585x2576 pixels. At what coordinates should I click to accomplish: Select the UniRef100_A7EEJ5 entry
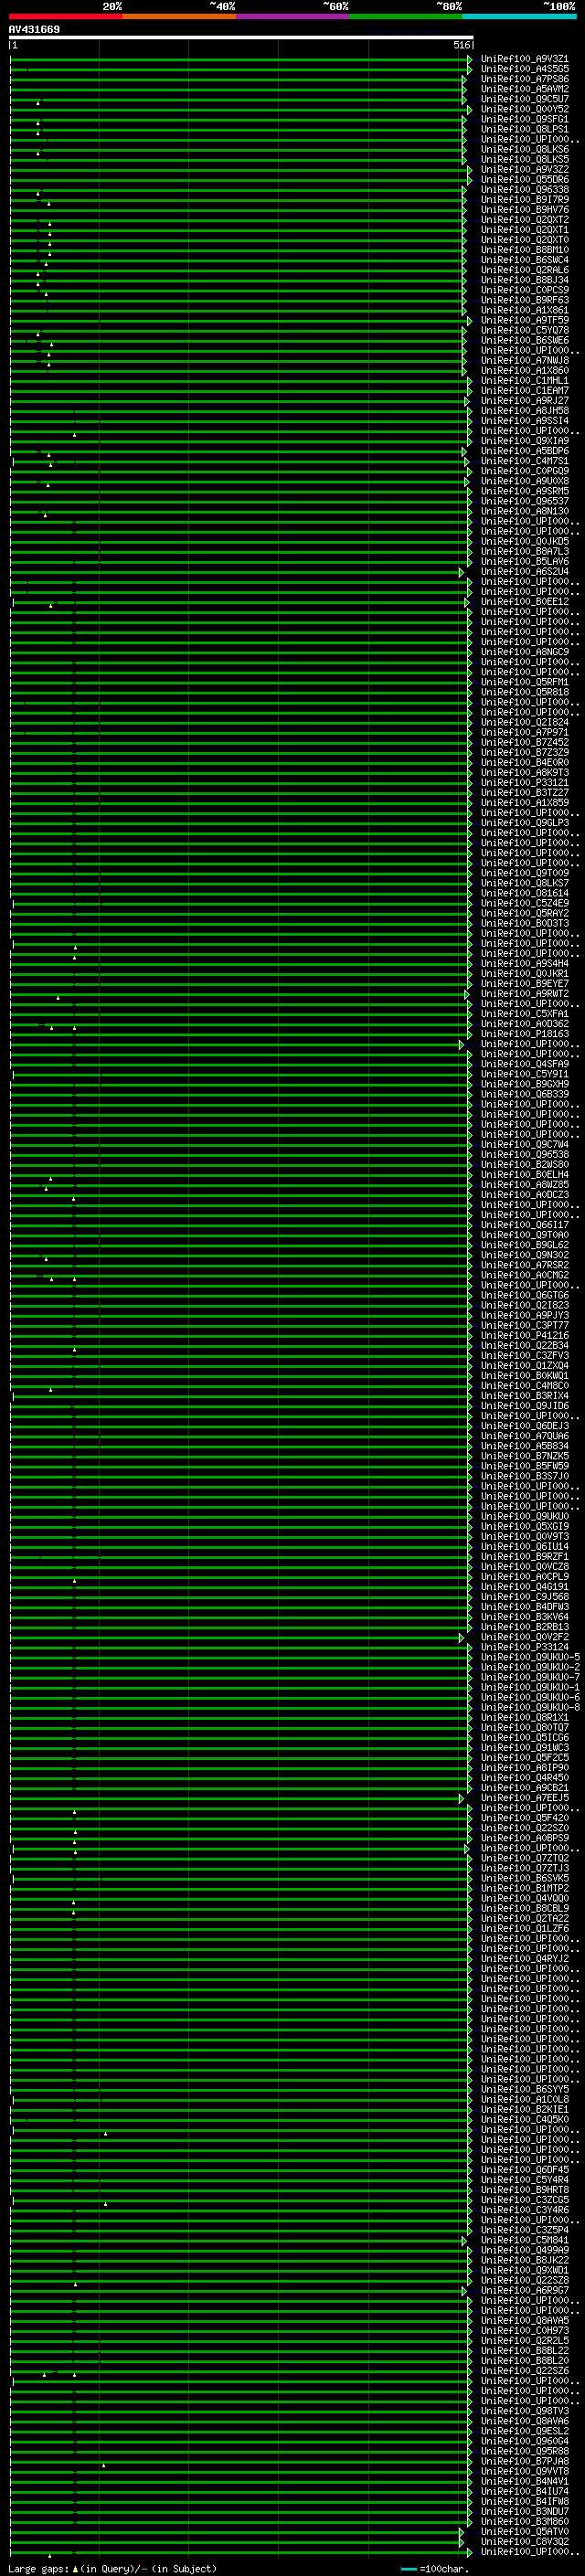click(525, 1798)
